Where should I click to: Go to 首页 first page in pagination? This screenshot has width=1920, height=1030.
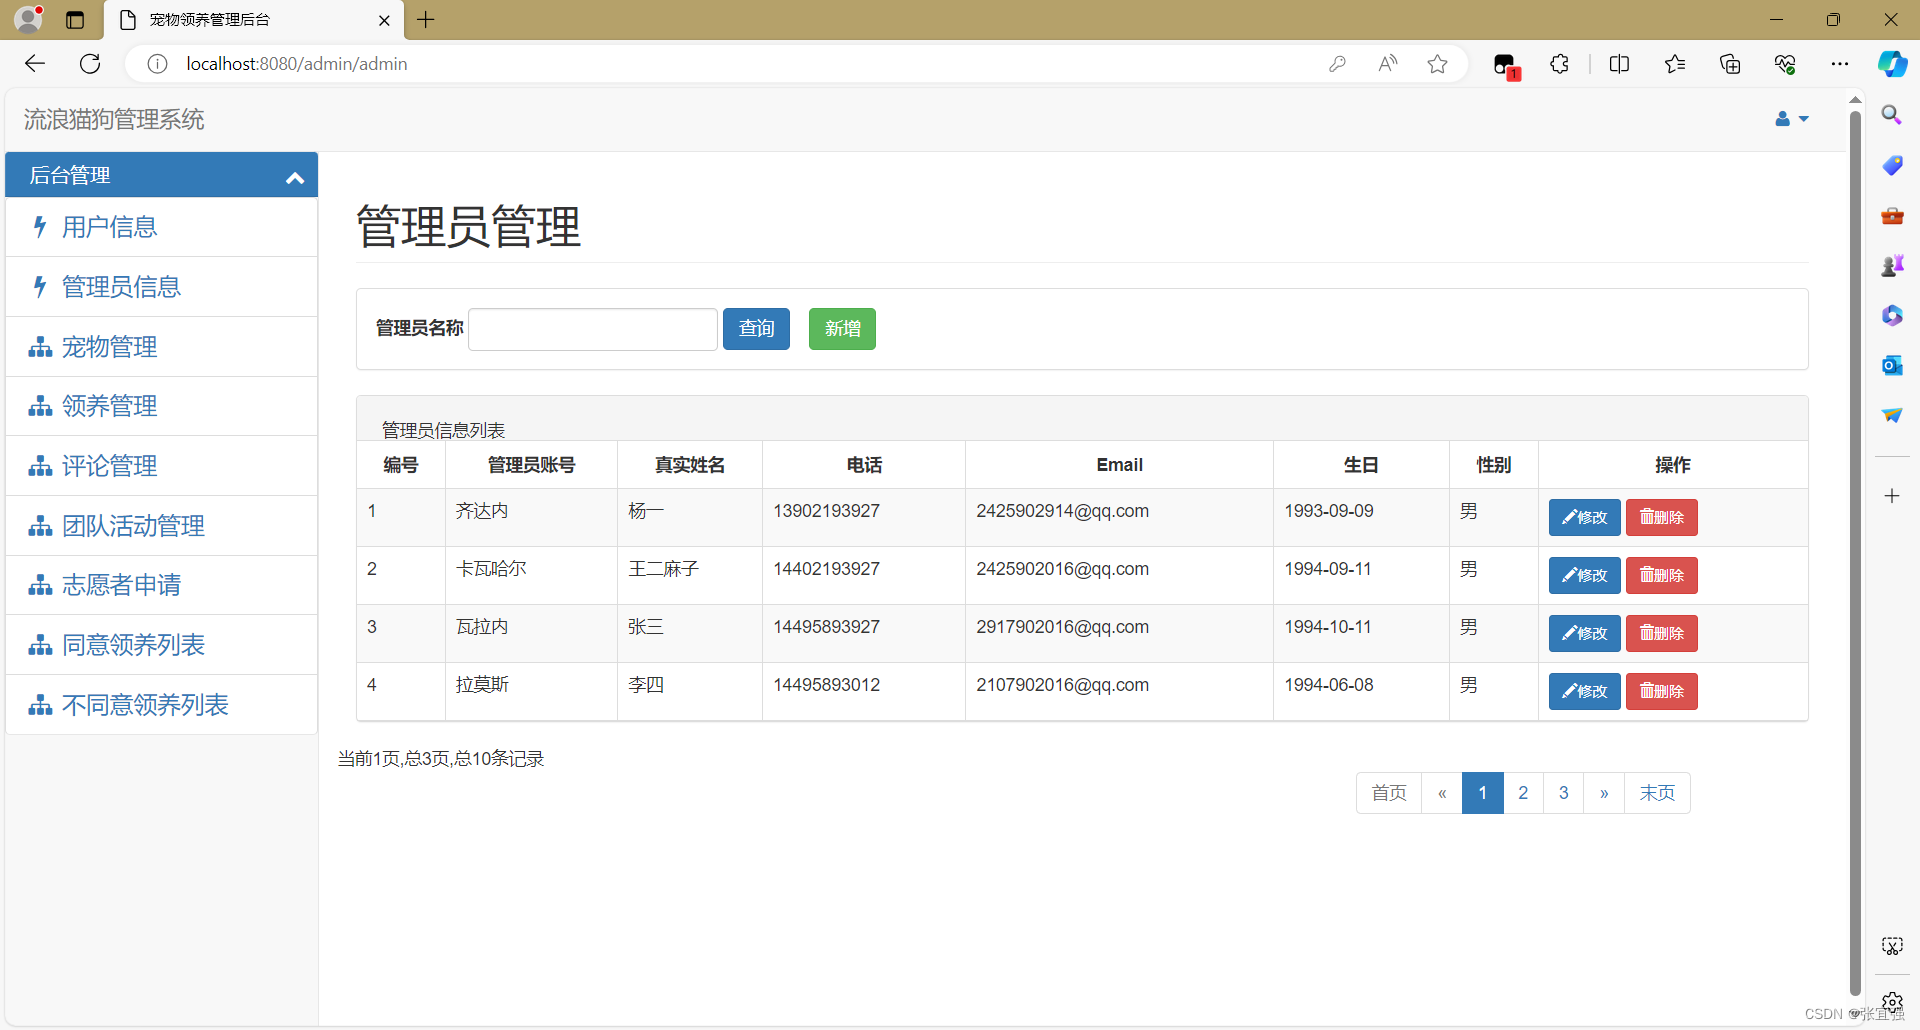[x=1389, y=793]
